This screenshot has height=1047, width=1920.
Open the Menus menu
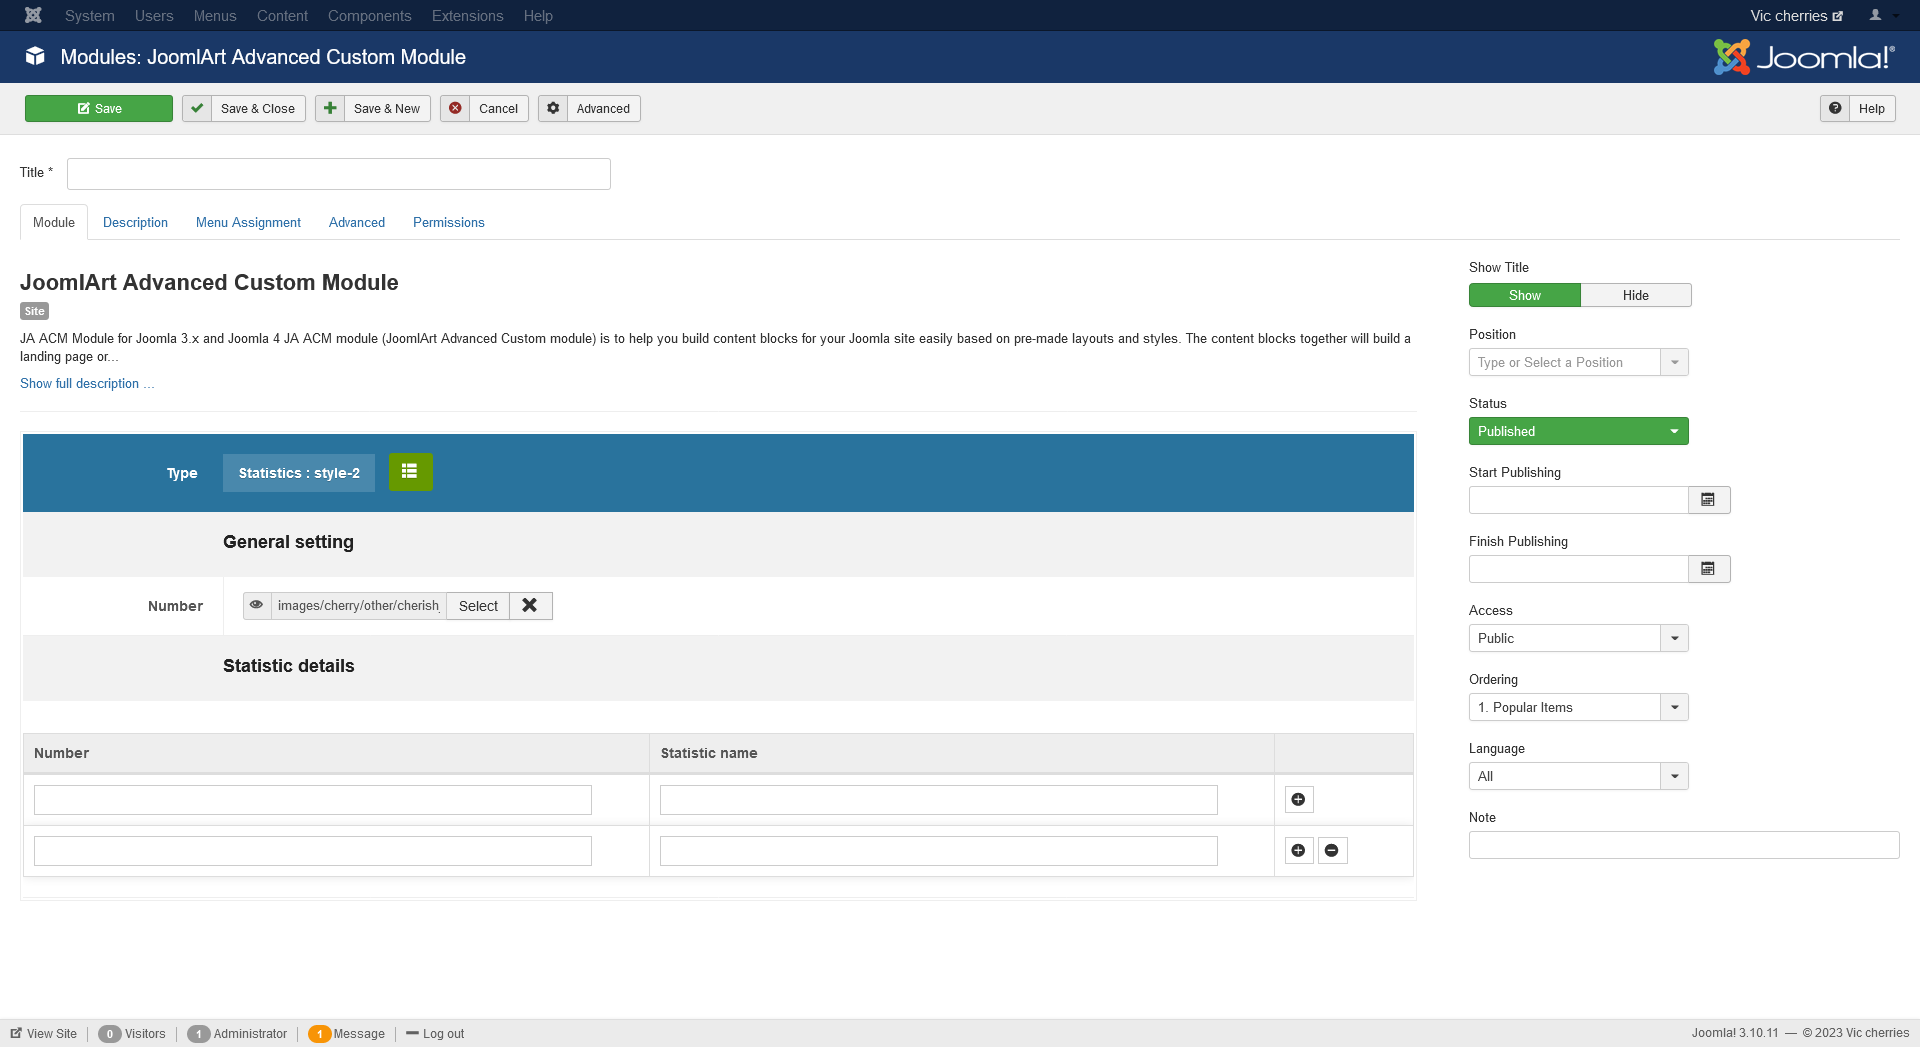(215, 15)
